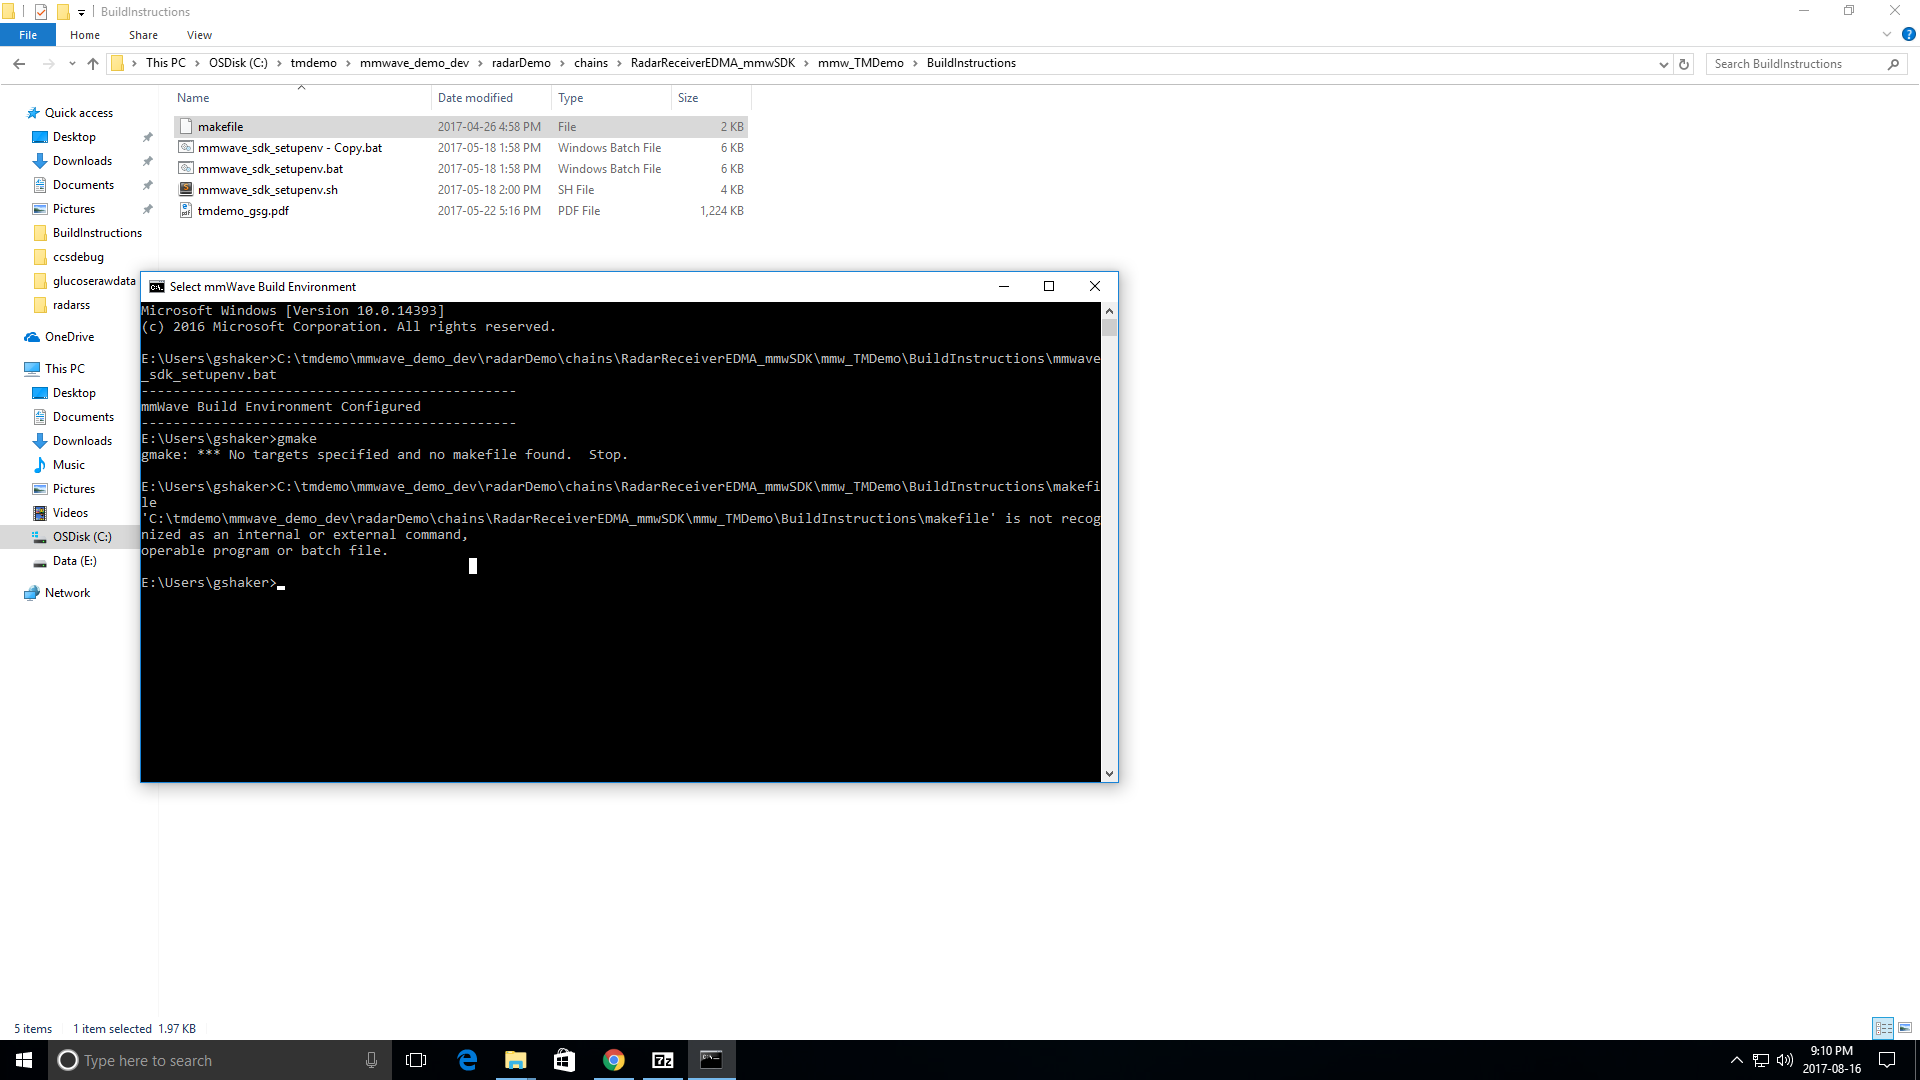Screen dimensions: 1920x1080
Task: Open pinned Desktop under Quick access
Action: click(74, 137)
